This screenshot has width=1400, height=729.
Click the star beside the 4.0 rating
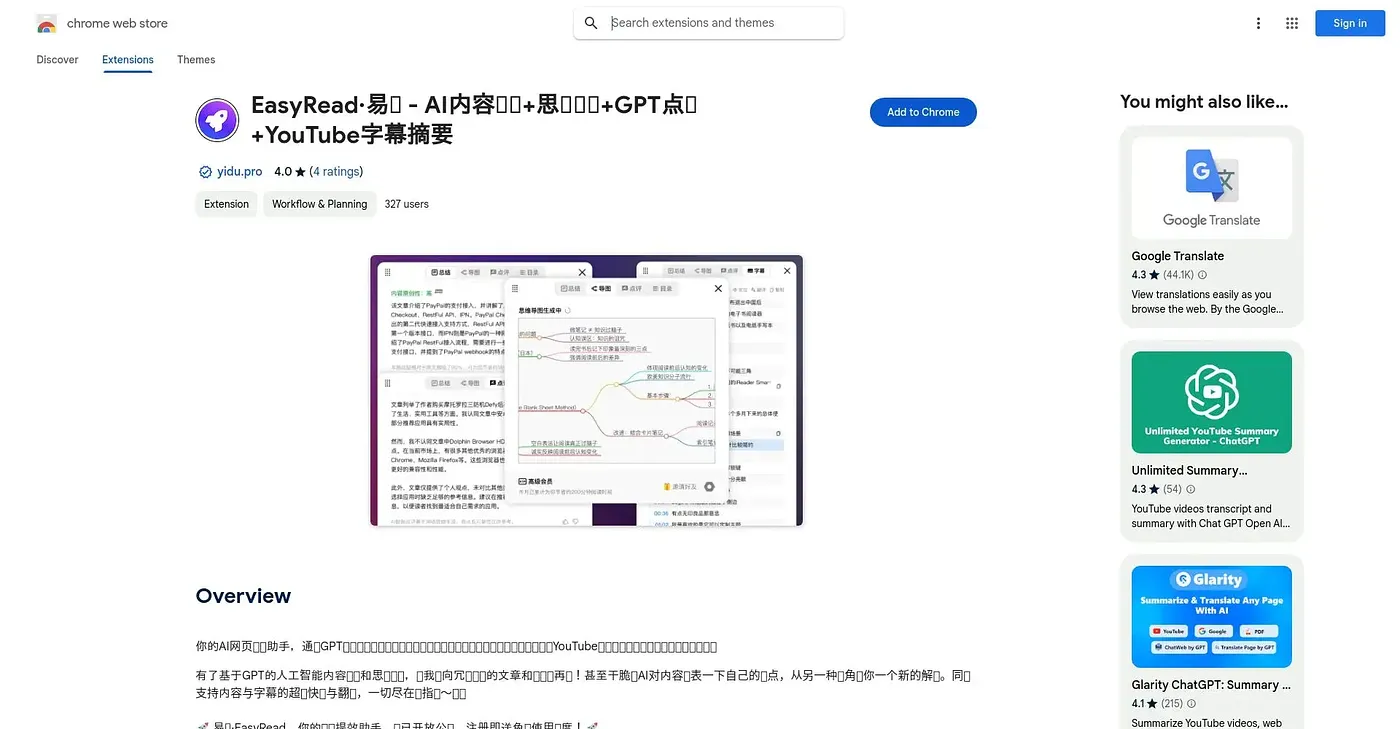click(300, 172)
